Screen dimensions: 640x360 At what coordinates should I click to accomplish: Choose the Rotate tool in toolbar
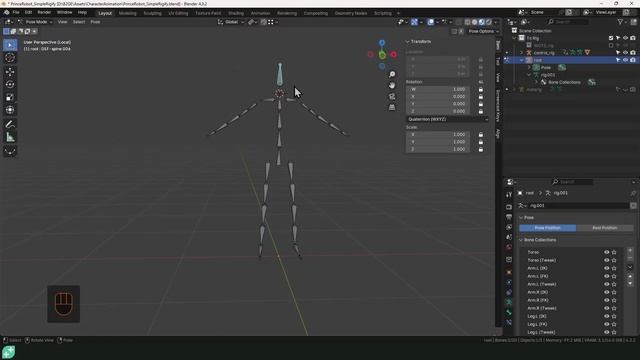(x=10, y=84)
